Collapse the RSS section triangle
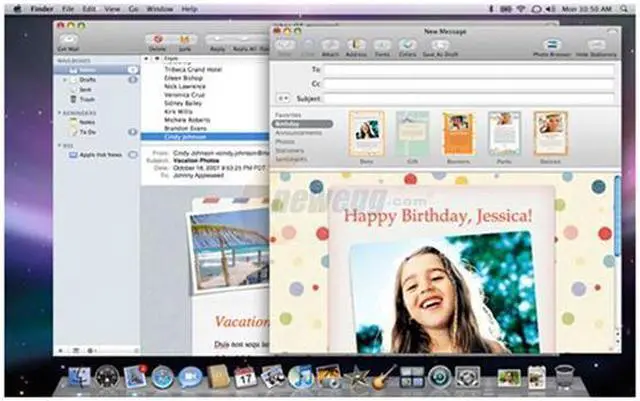Screen dimensions: 640x401 59,145
